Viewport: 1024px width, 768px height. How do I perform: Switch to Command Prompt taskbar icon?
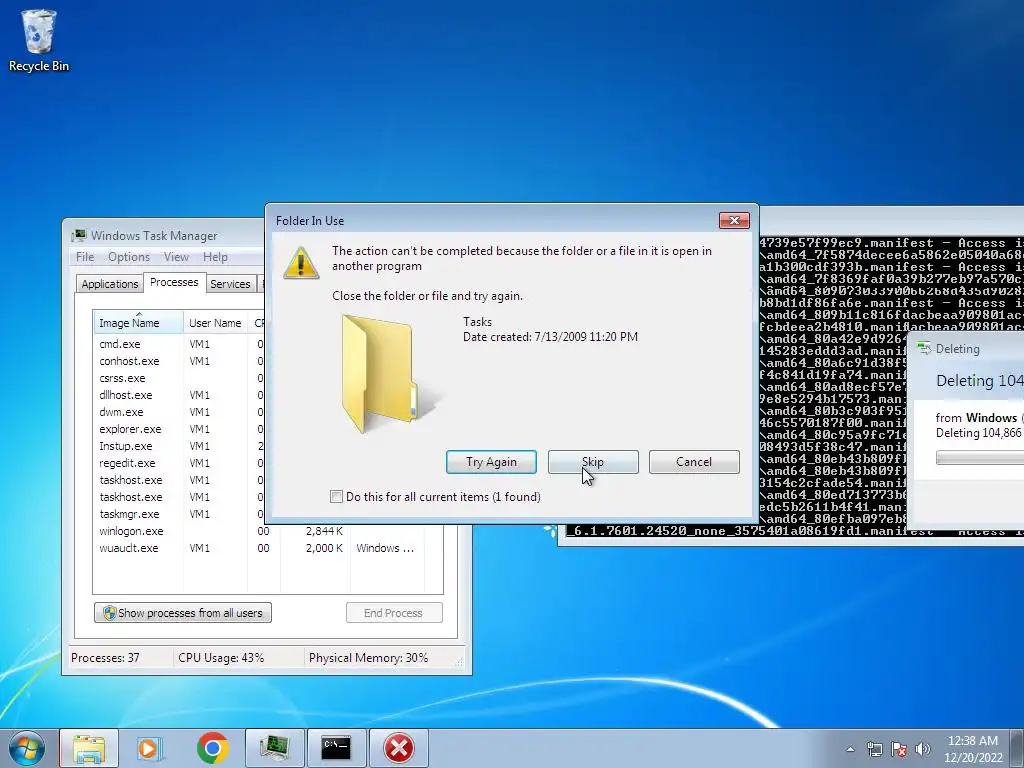point(336,748)
